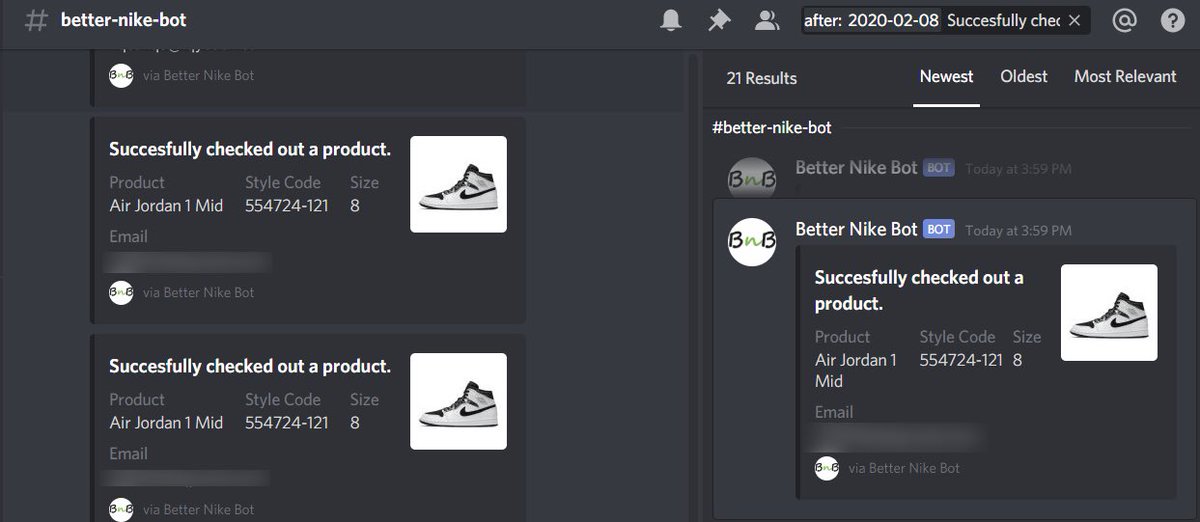The width and height of the screenshot is (1200, 522).
Task: Click Better Nike Bot username in main search result
Action: [x=856, y=229]
